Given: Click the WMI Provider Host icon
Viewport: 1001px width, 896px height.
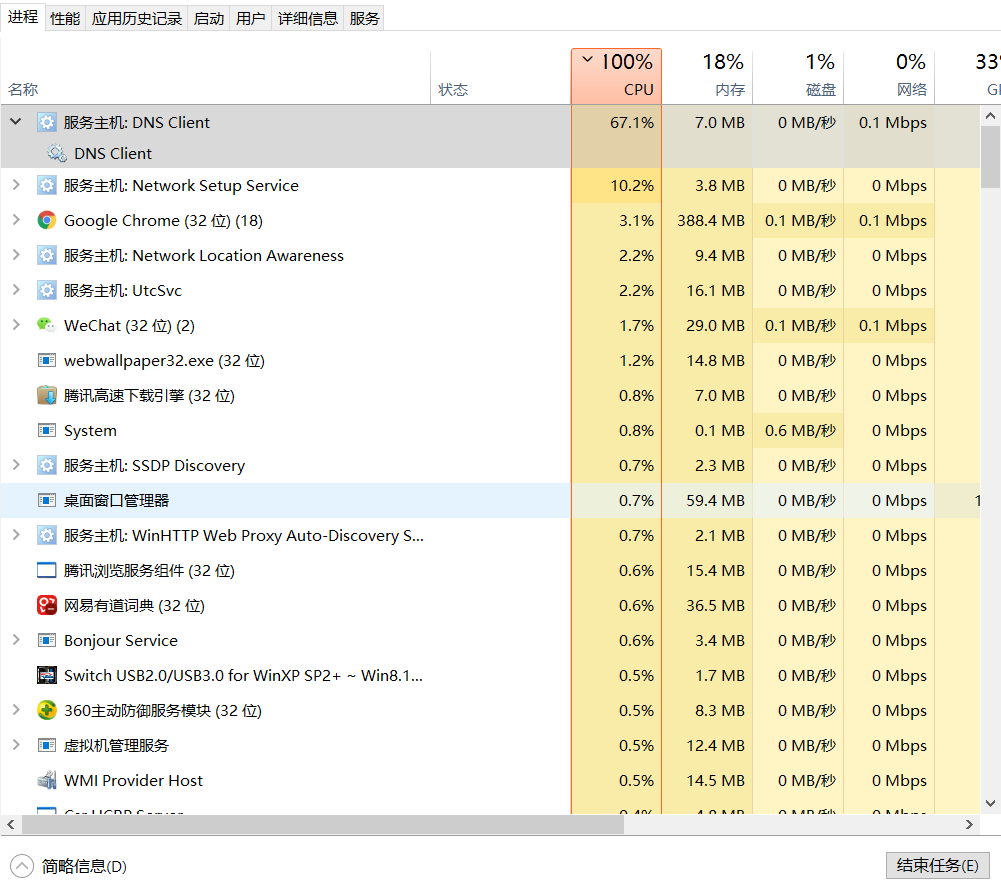Looking at the screenshot, I should click(47, 781).
